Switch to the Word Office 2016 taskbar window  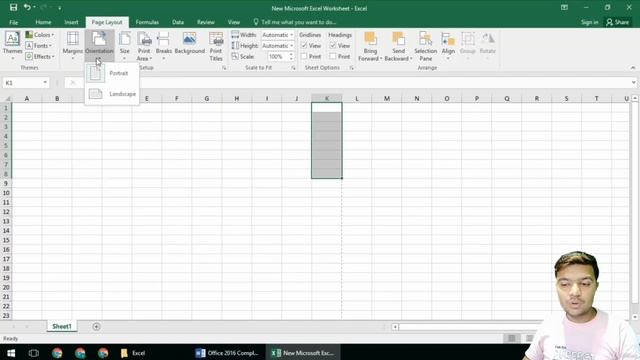(227, 353)
